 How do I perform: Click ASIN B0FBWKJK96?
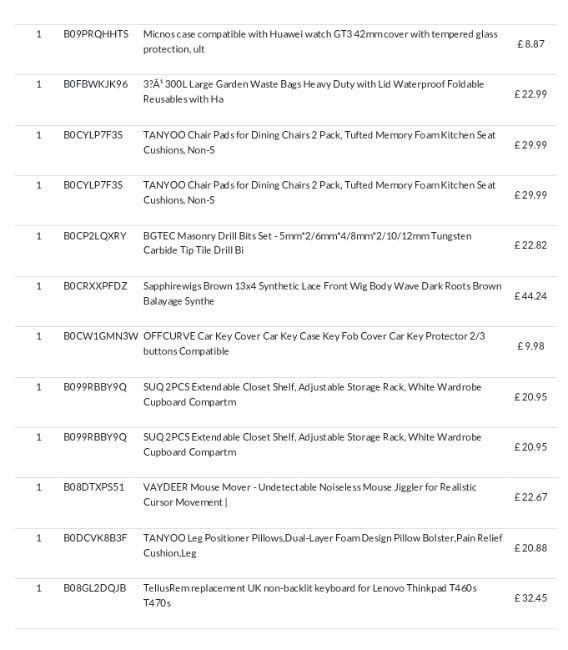point(95,84)
